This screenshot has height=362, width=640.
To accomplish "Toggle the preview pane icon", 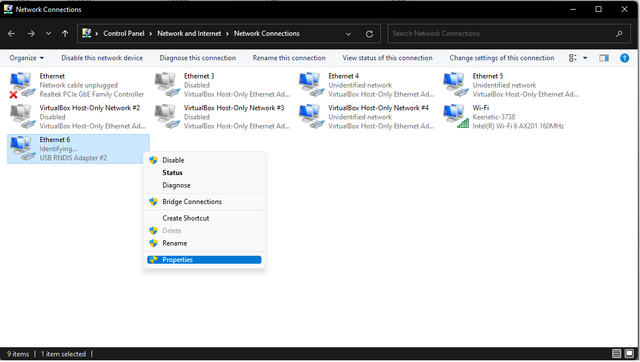I will tap(604, 58).
